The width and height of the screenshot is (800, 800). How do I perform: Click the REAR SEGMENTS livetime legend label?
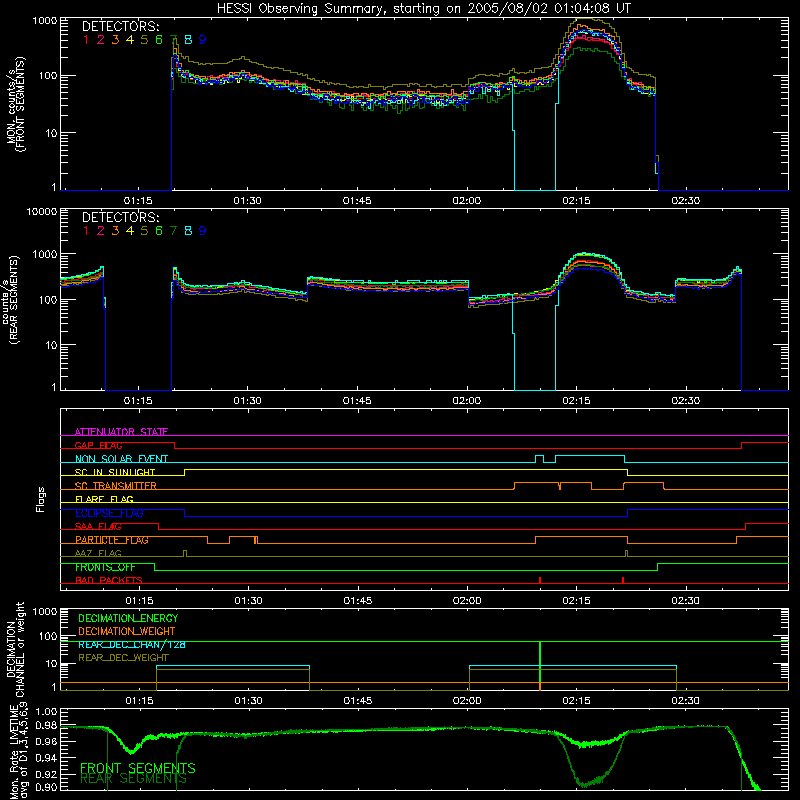point(134,779)
